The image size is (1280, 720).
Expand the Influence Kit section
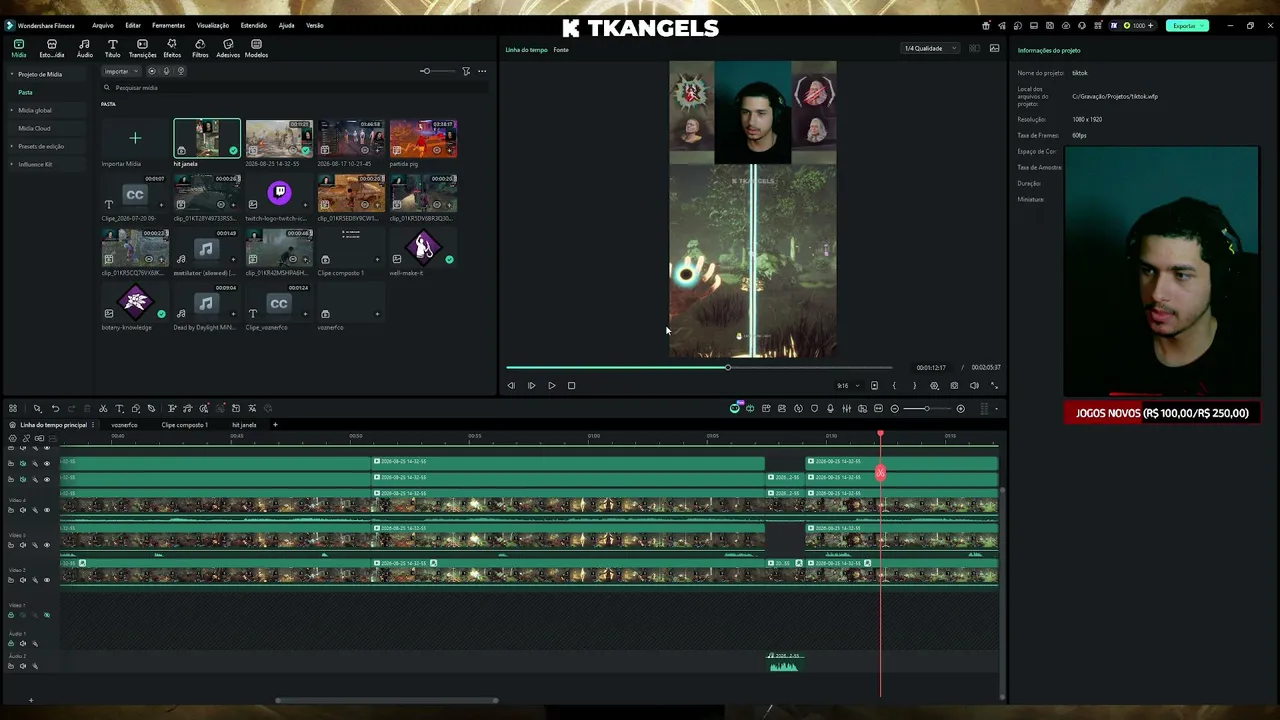12,164
